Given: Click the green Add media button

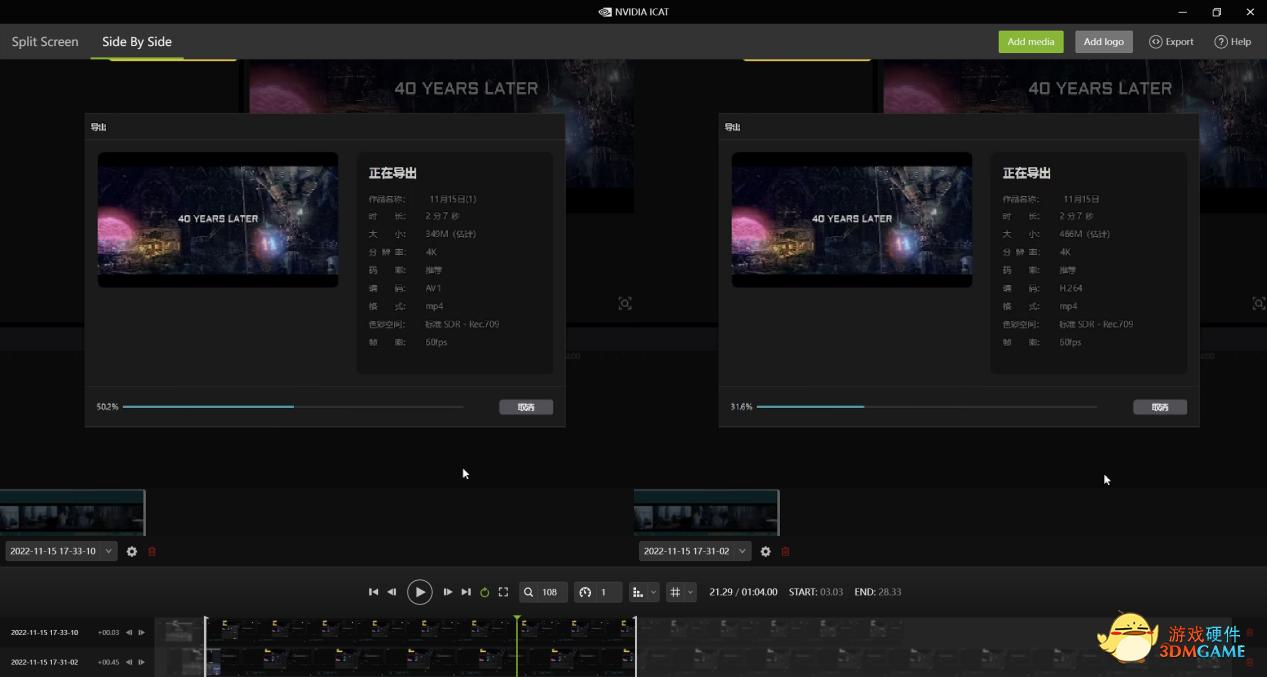Looking at the screenshot, I should (x=1030, y=41).
